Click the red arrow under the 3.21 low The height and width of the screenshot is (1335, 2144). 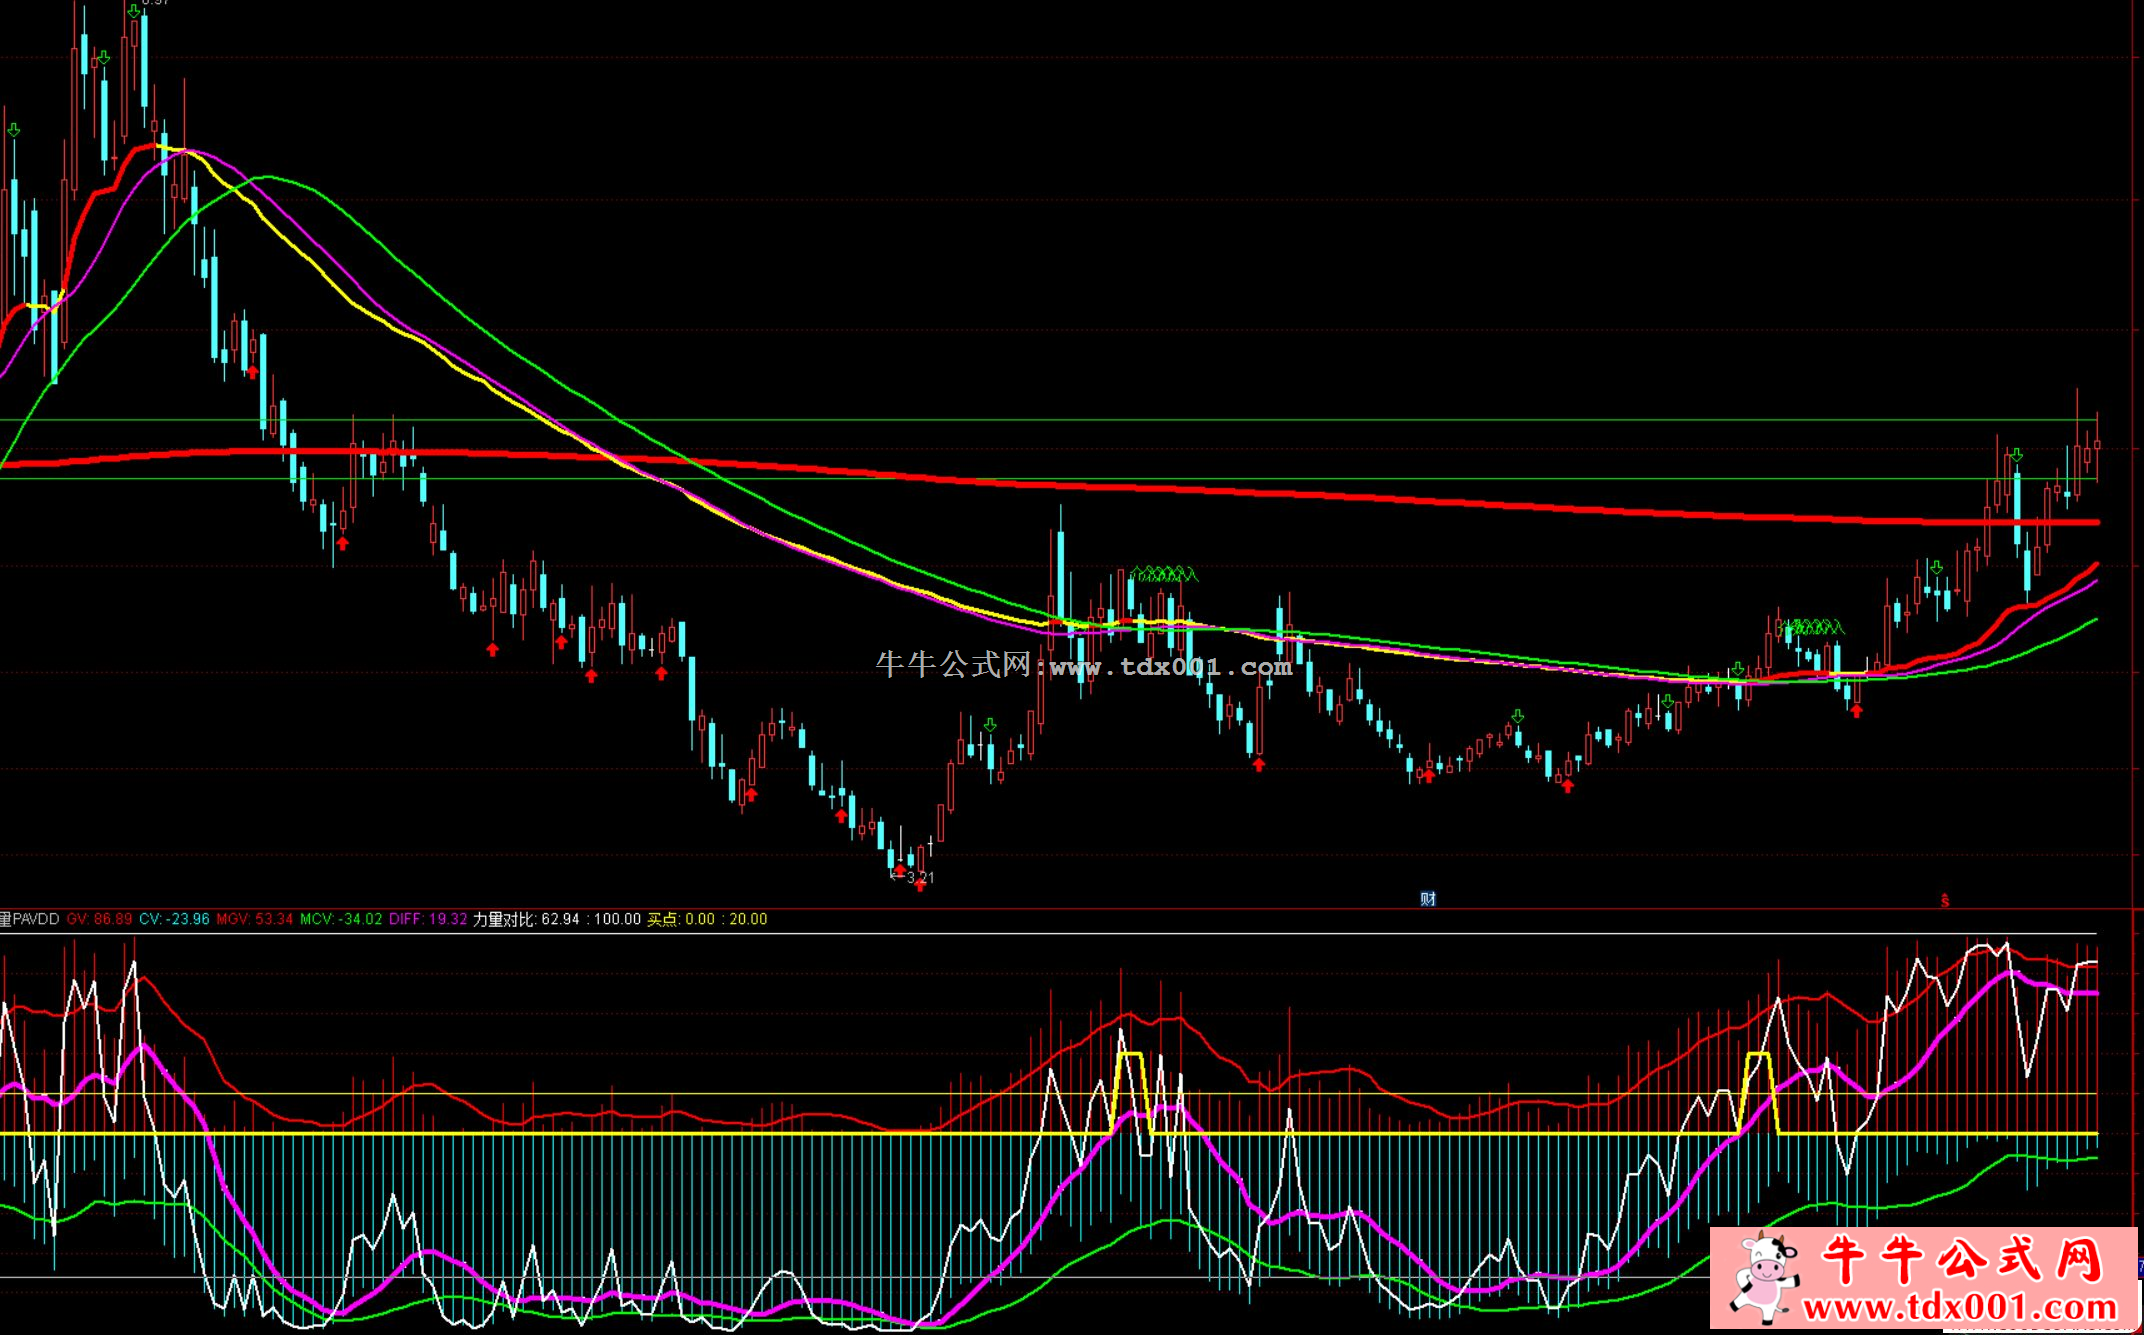[920, 885]
